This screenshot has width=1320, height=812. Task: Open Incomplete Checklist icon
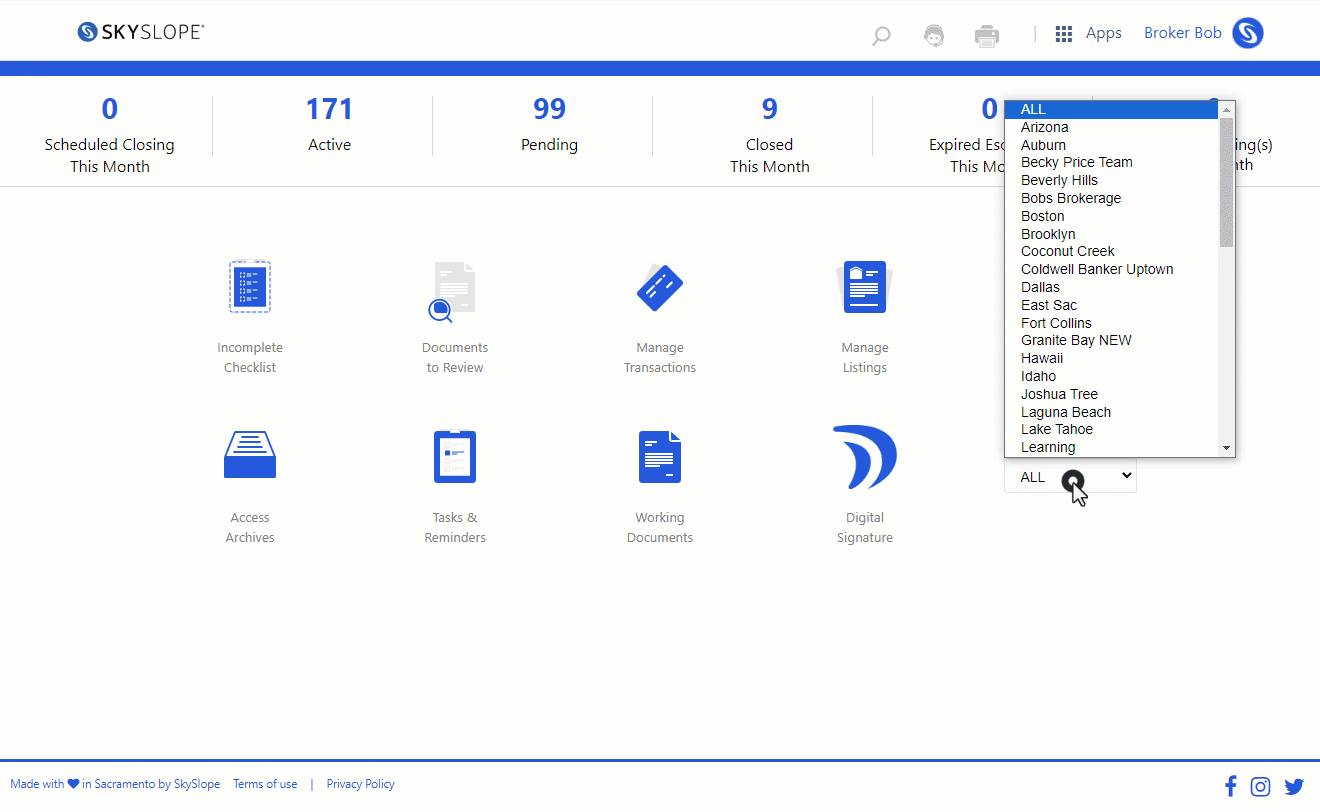250,287
